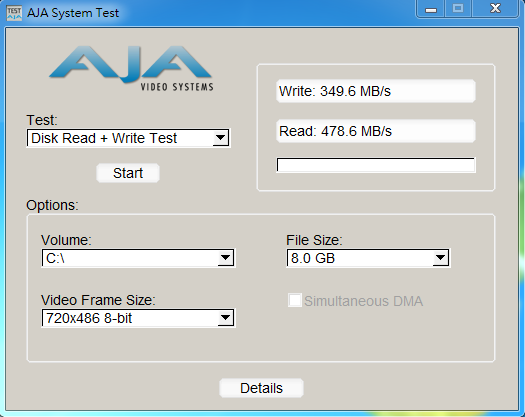Click the Test: label
525x417 pixels.
pyautogui.click(x=42, y=120)
